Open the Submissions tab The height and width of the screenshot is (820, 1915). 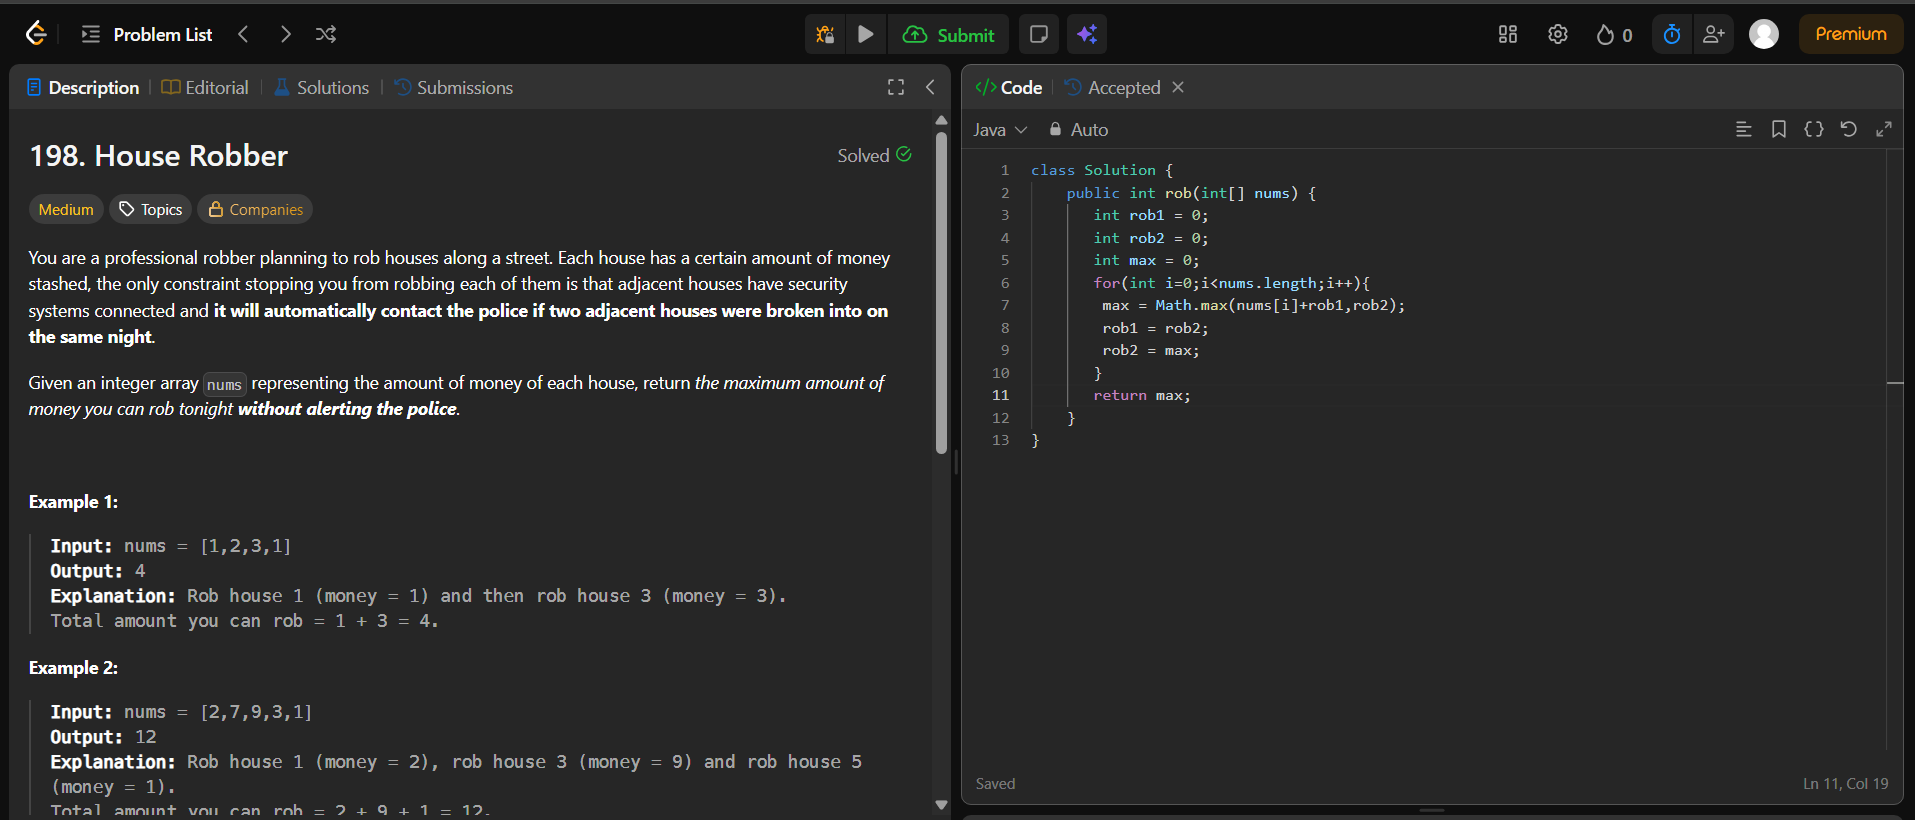454,88
